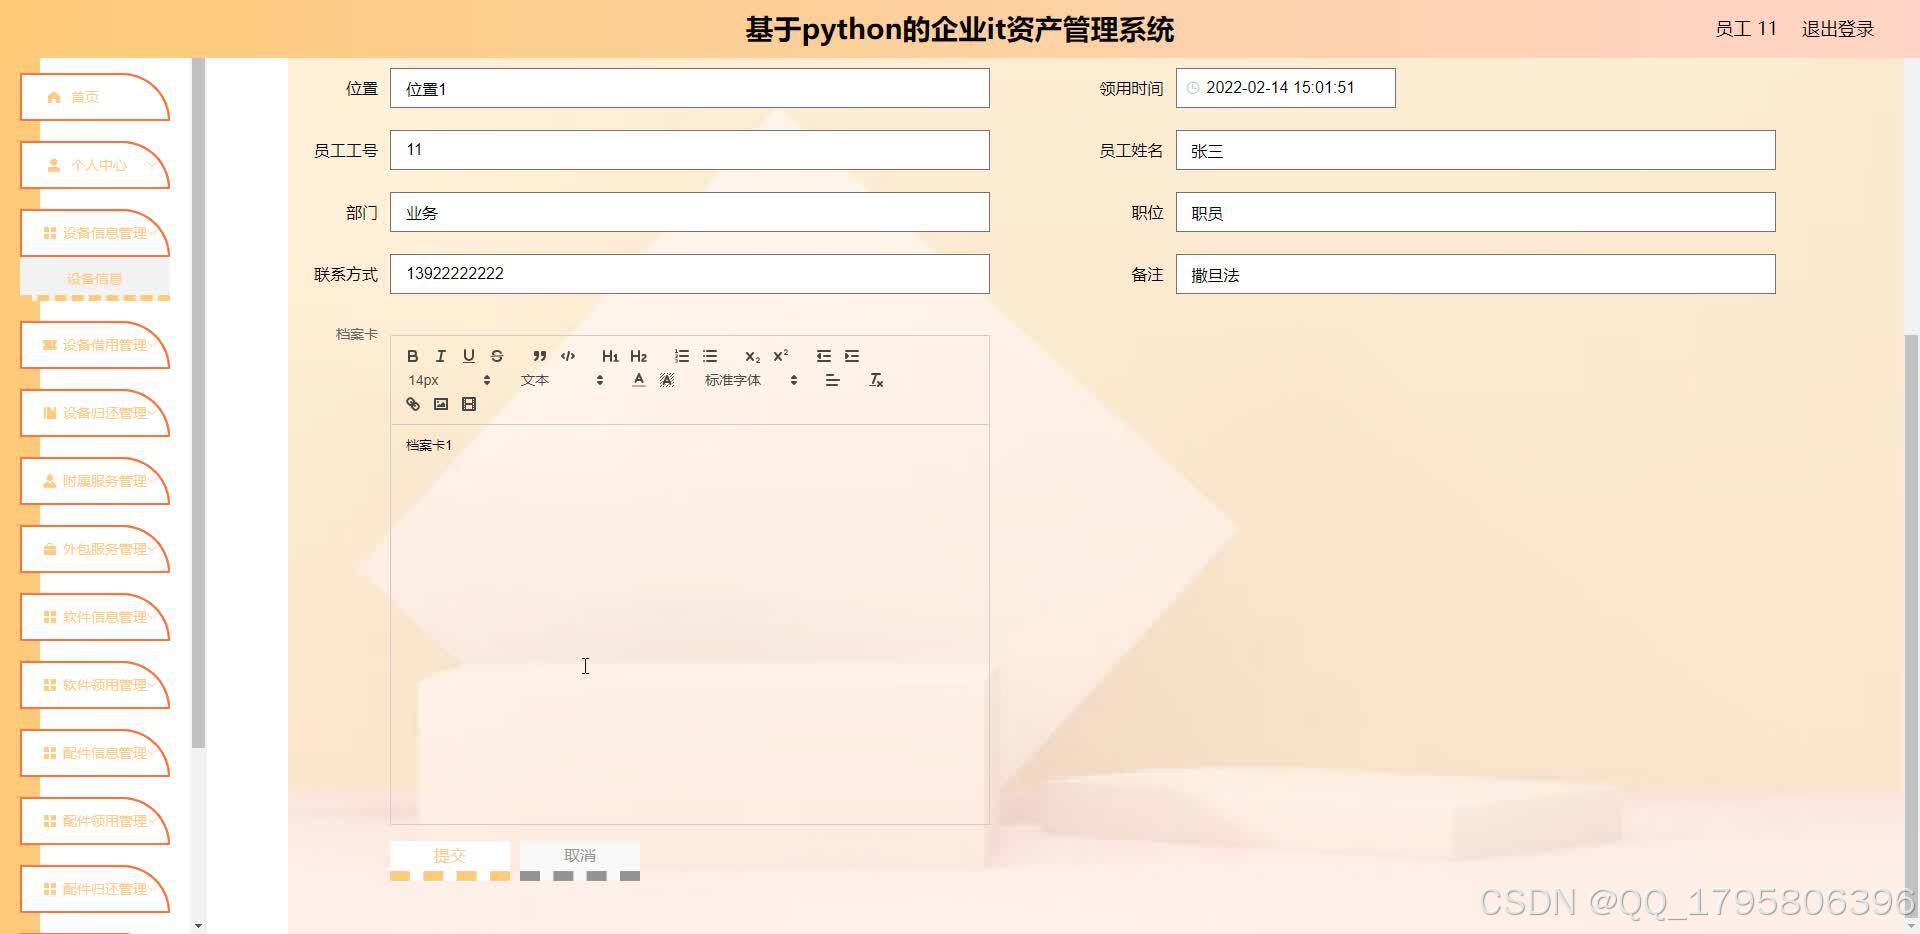Insert an image into the editor

pos(440,404)
